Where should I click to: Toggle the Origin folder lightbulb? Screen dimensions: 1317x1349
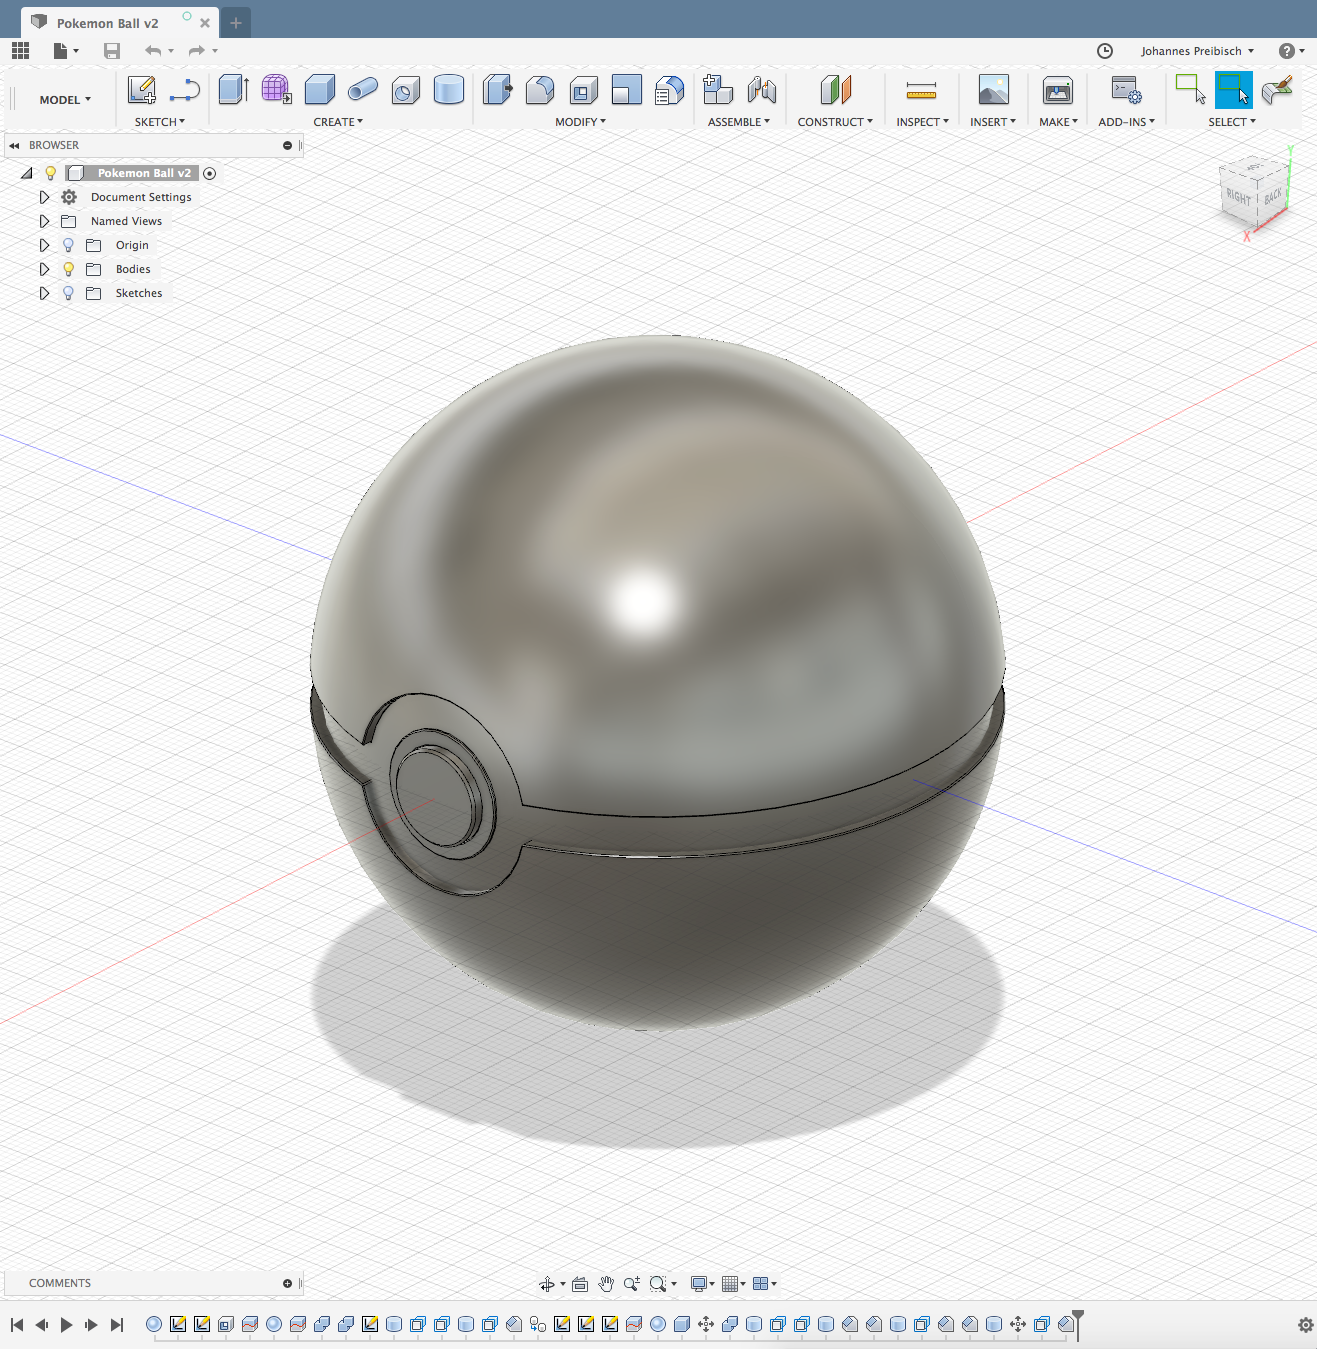click(x=68, y=245)
